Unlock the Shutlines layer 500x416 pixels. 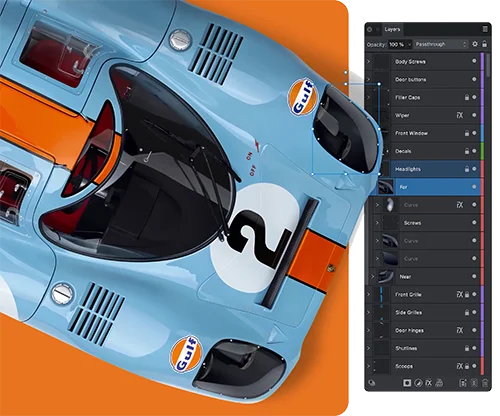point(467,348)
